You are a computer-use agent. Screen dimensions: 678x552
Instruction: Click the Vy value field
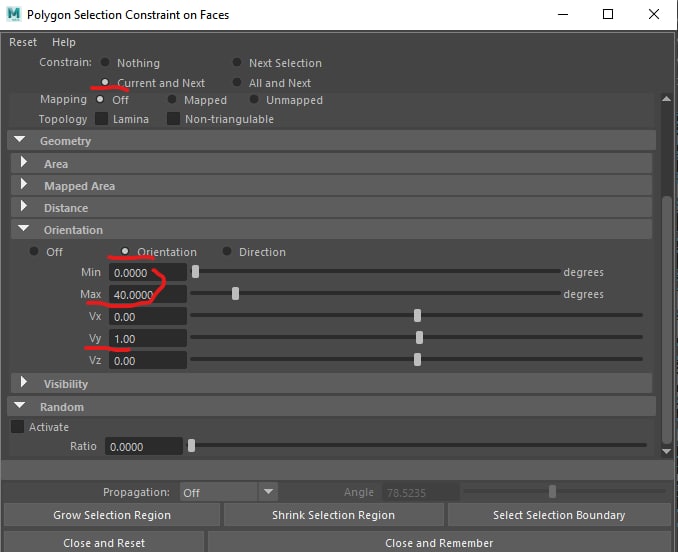147,339
